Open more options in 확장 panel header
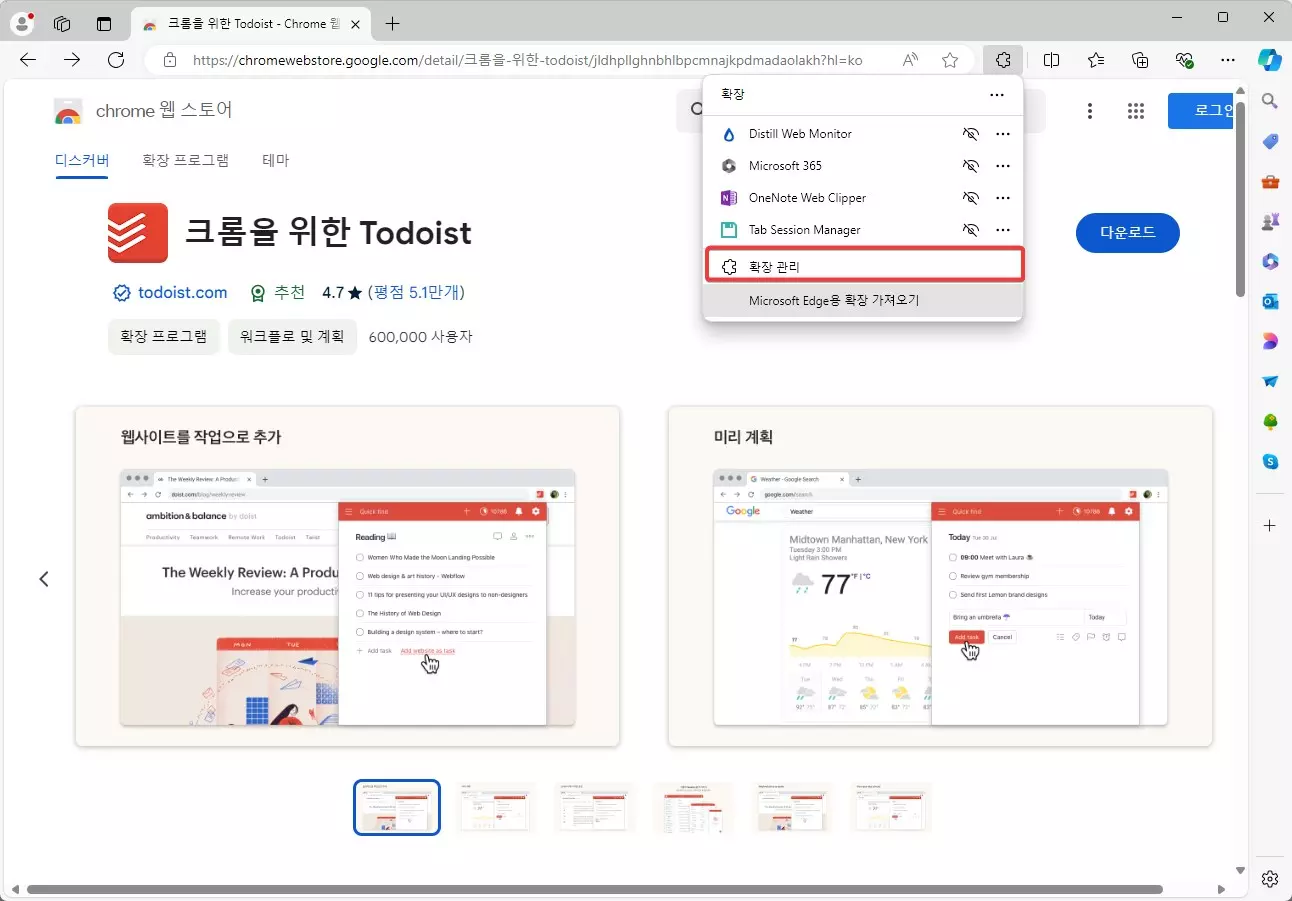 pos(997,94)
